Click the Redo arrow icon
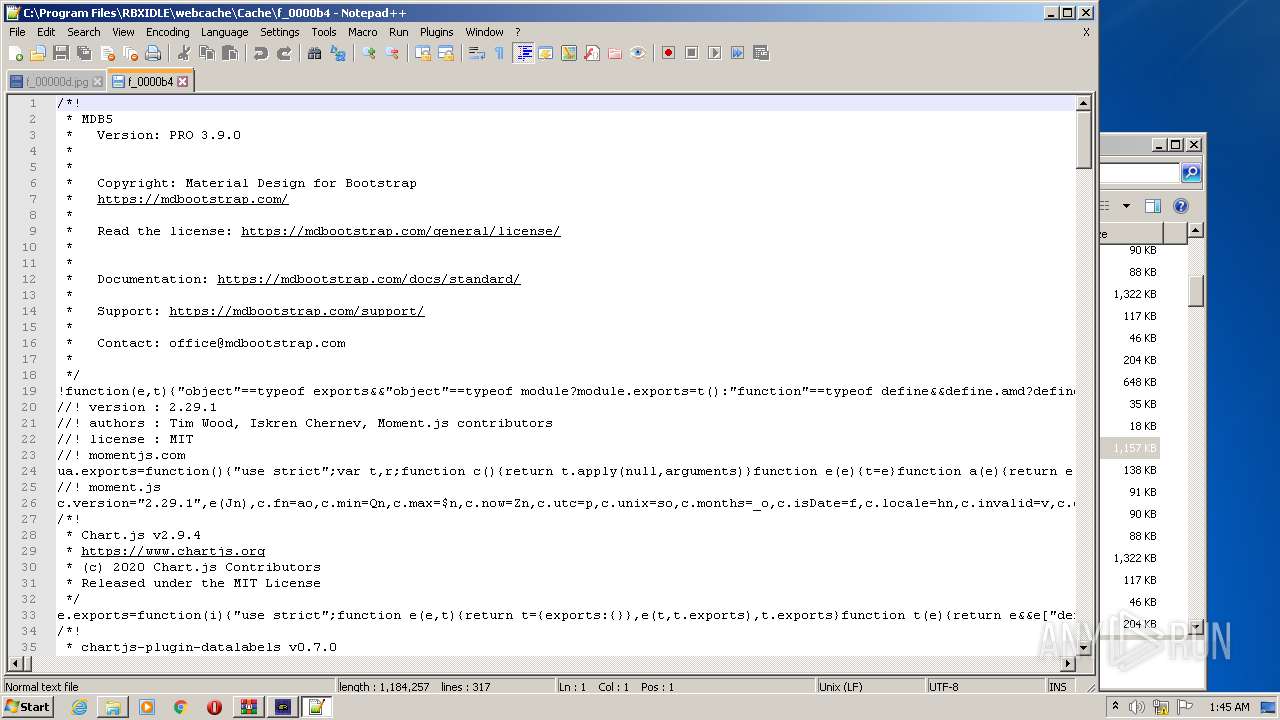 click(284, 53)
